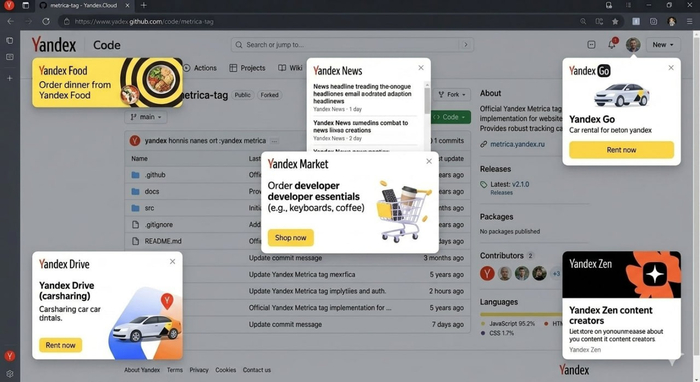Reload the page with refresh icon
The width and height of the screenshot is (700, 382).
[x=46, y=21]
